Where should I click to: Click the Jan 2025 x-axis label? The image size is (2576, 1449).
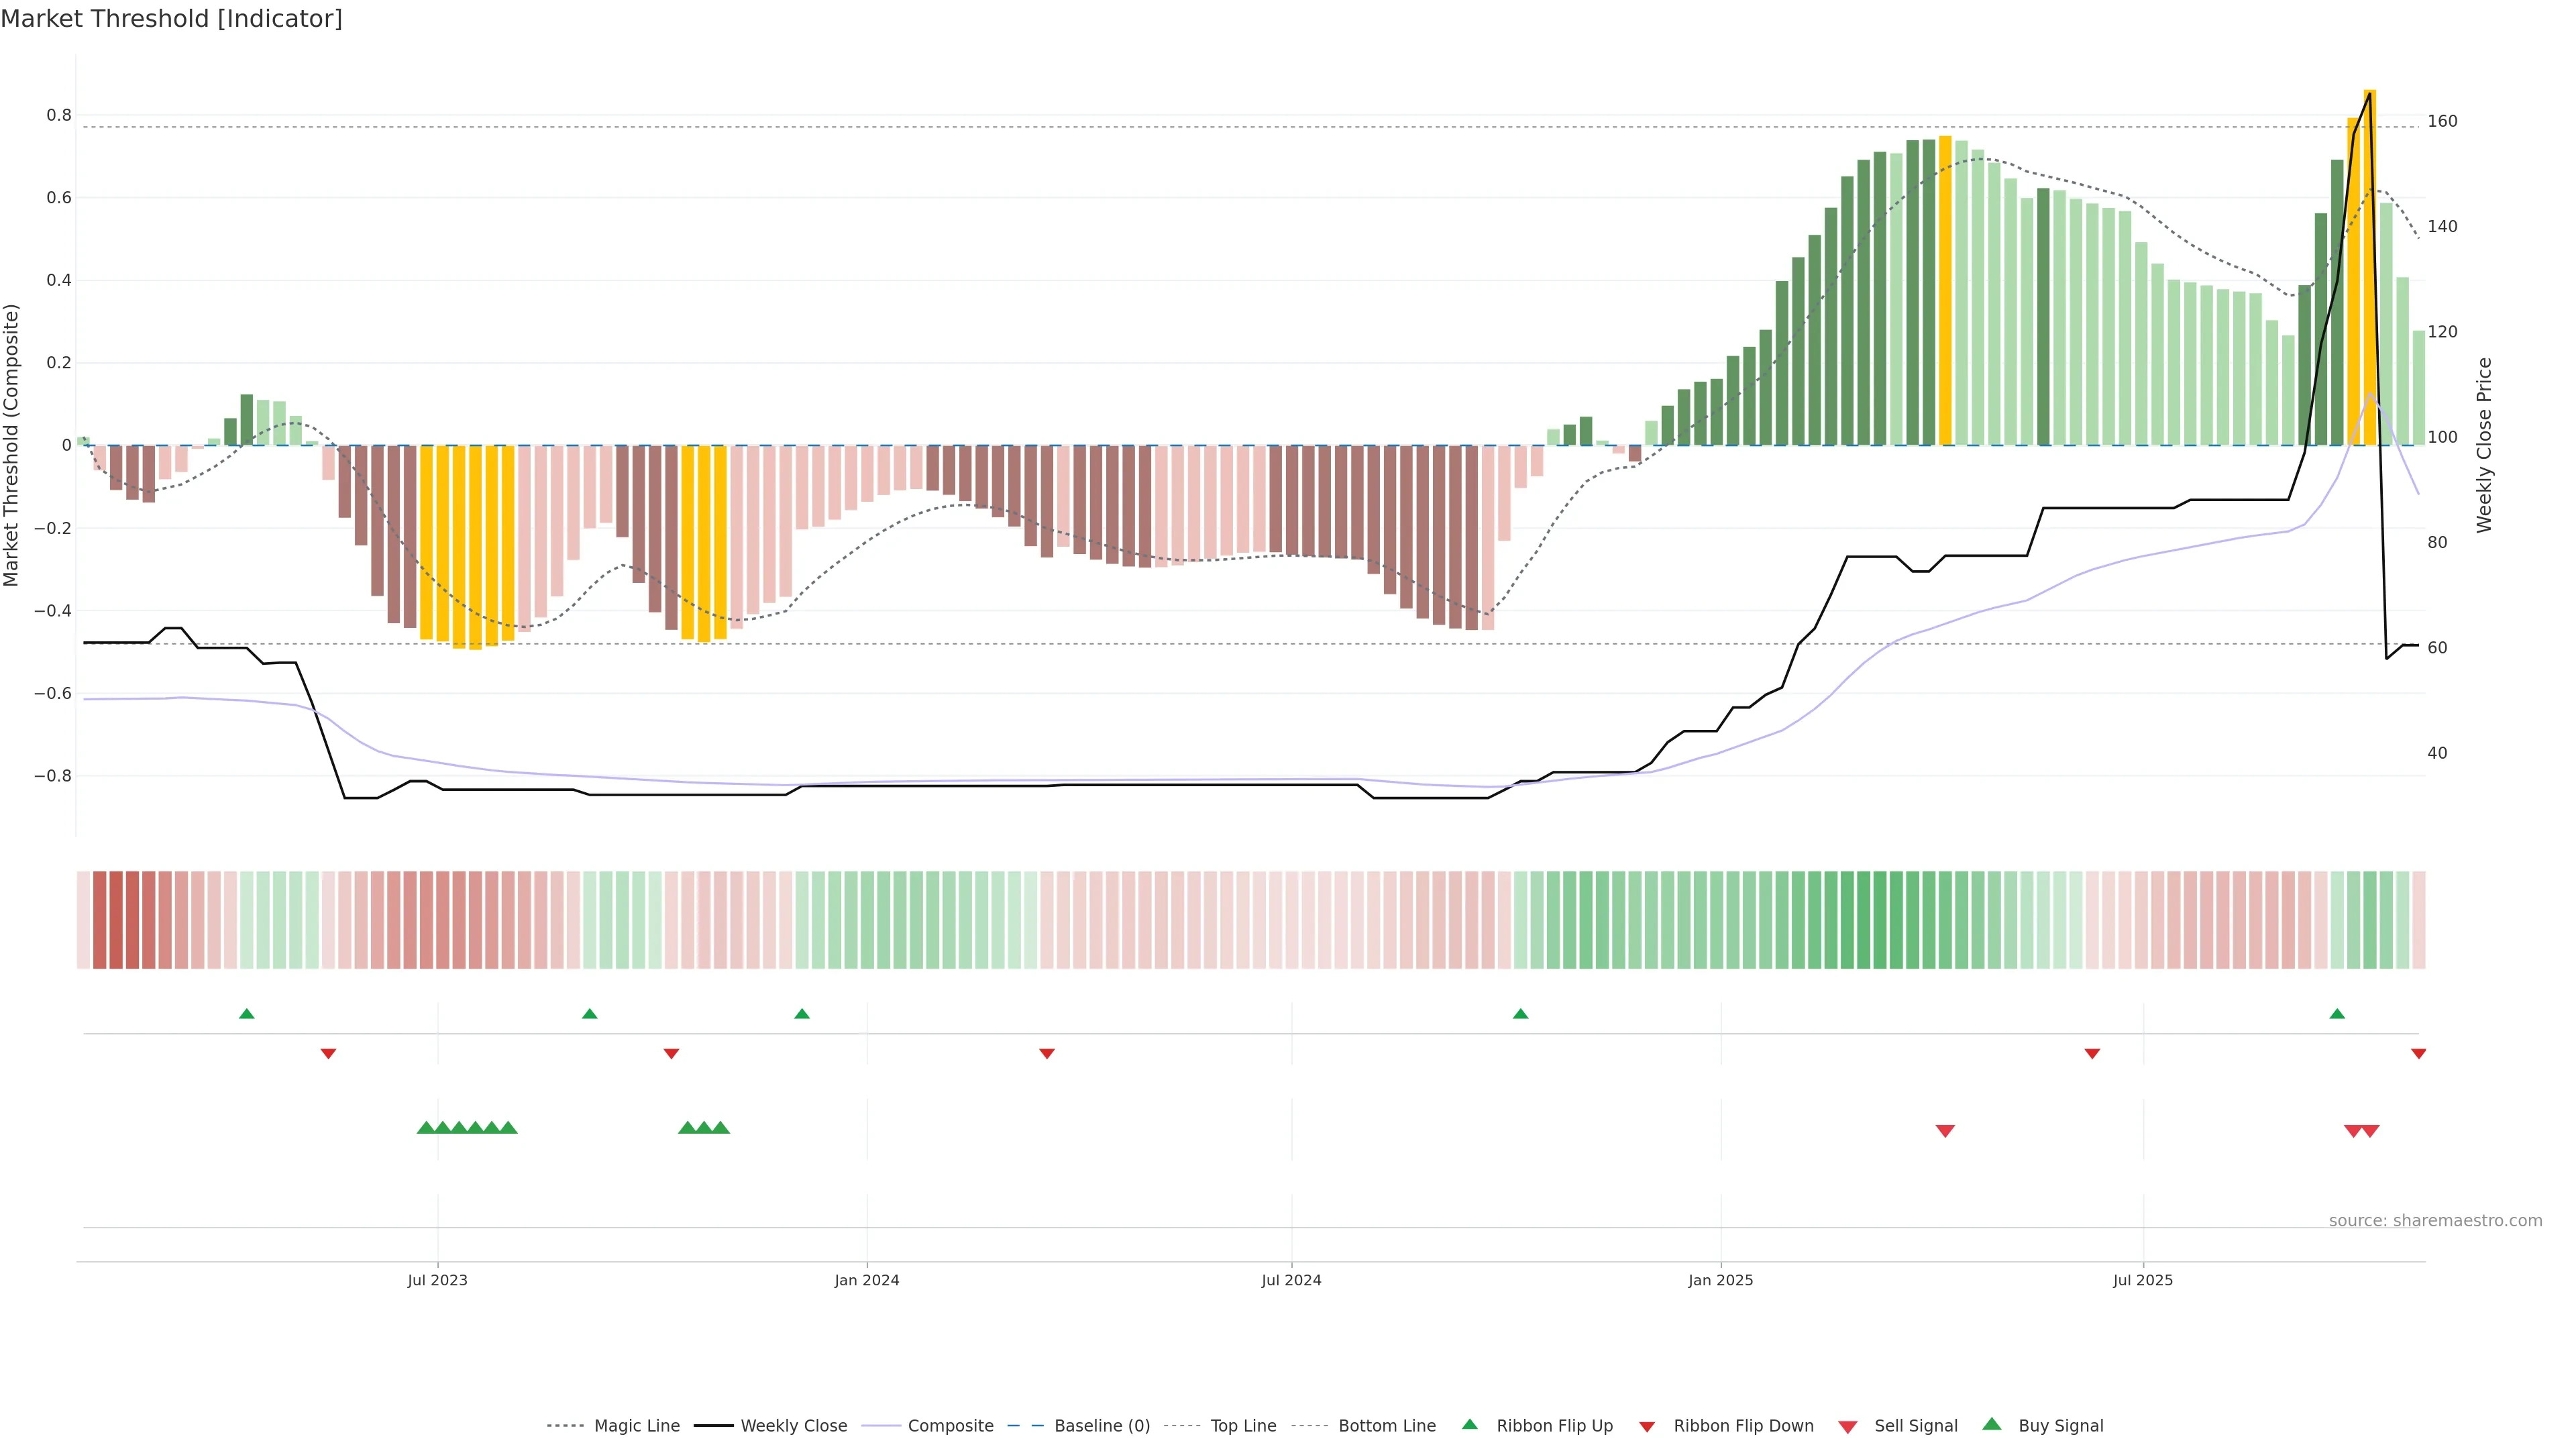point(1720,1280)
